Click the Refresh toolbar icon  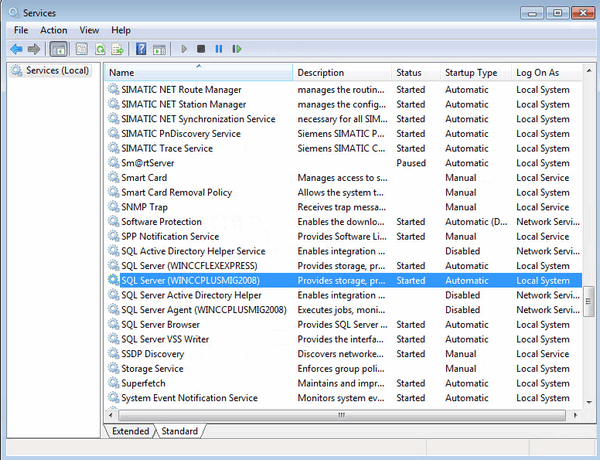[x=100, y=49]
